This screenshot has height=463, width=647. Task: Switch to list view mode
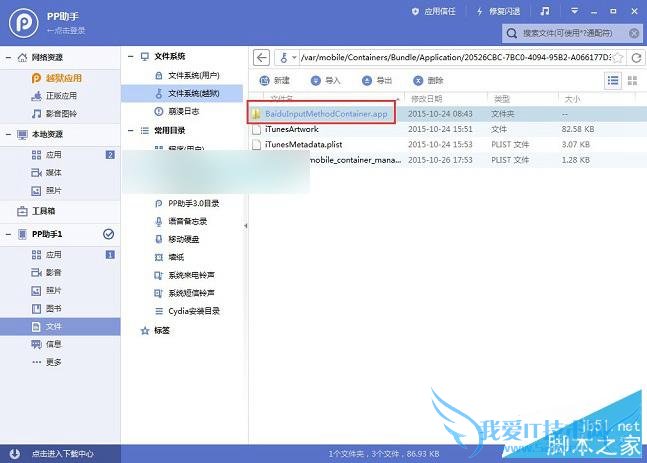(613, 80)
